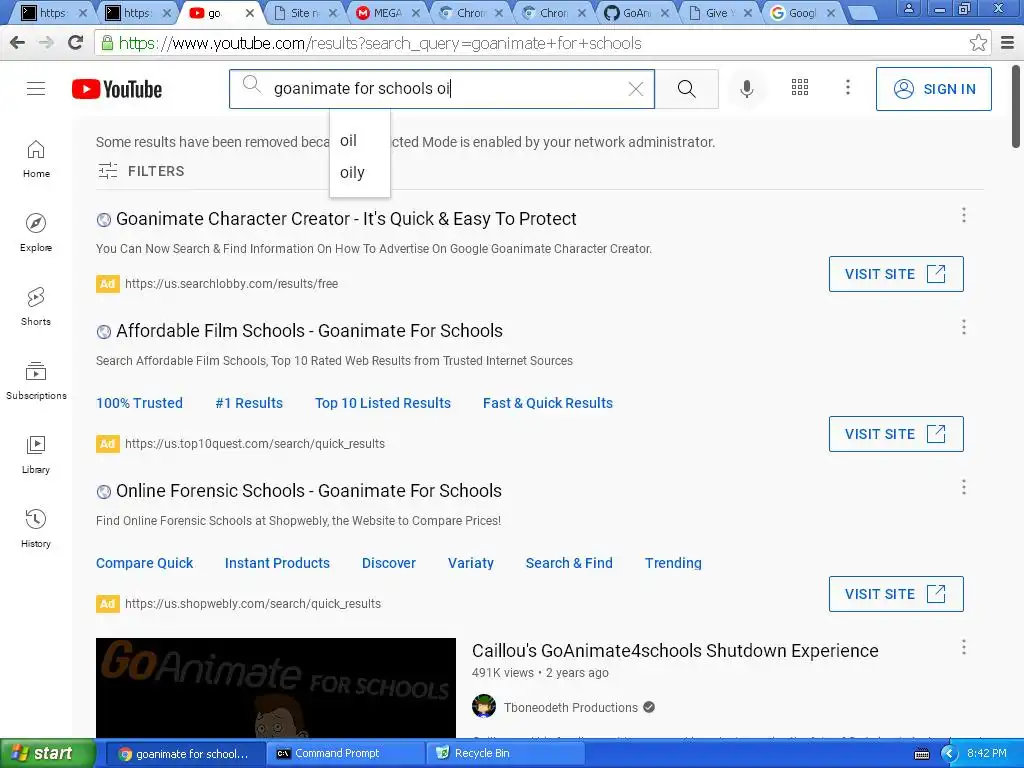
Task: Open options for the Caillou's GoAnimate4schools video
Action: (964, 647)
